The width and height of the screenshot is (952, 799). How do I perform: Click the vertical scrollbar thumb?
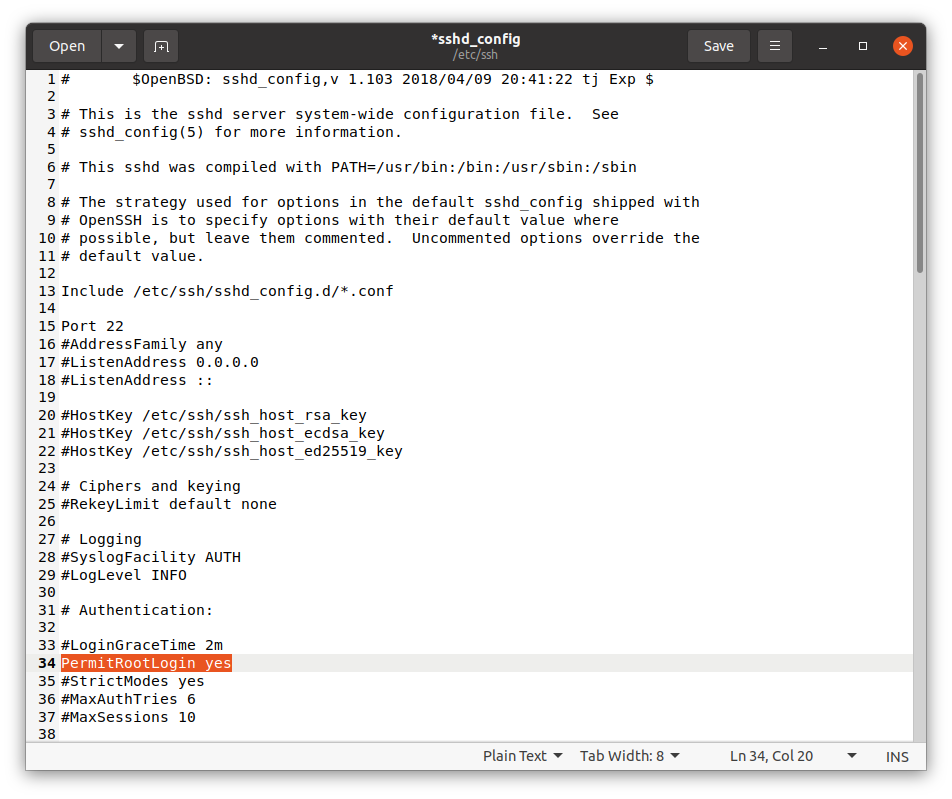coord(920,173)
